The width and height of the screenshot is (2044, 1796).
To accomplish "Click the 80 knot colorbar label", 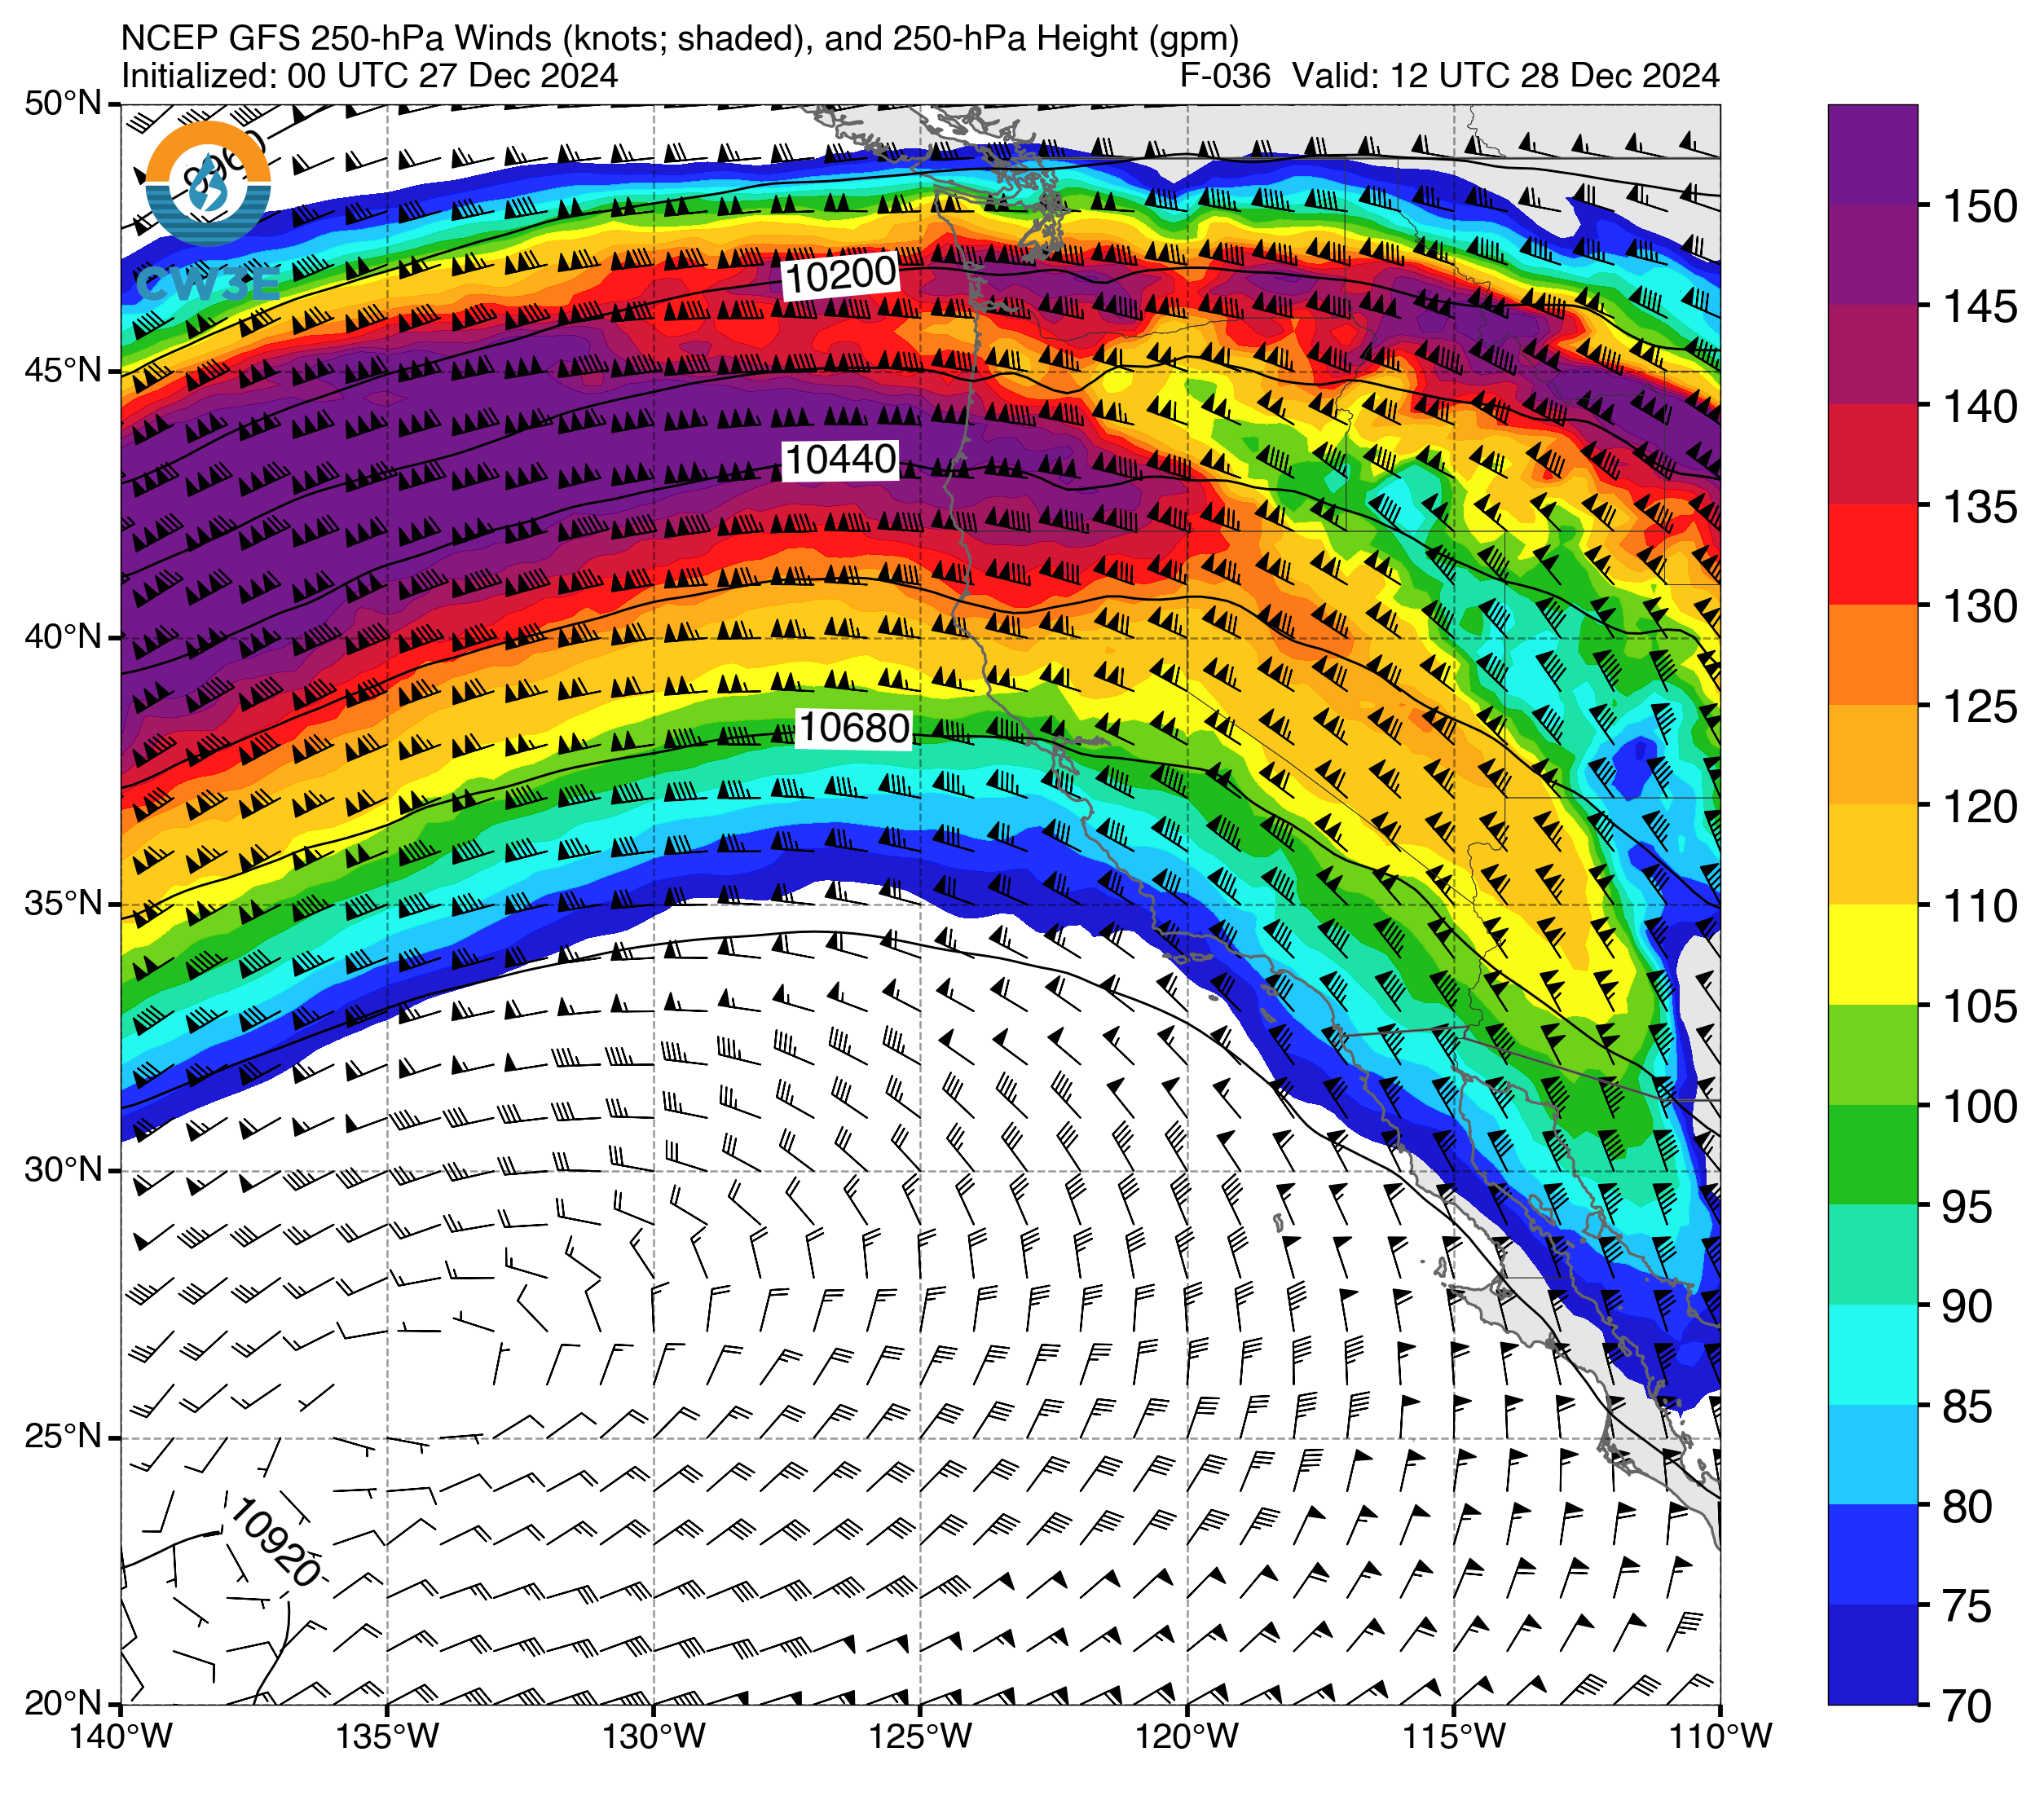I will pos(1967,1507).
